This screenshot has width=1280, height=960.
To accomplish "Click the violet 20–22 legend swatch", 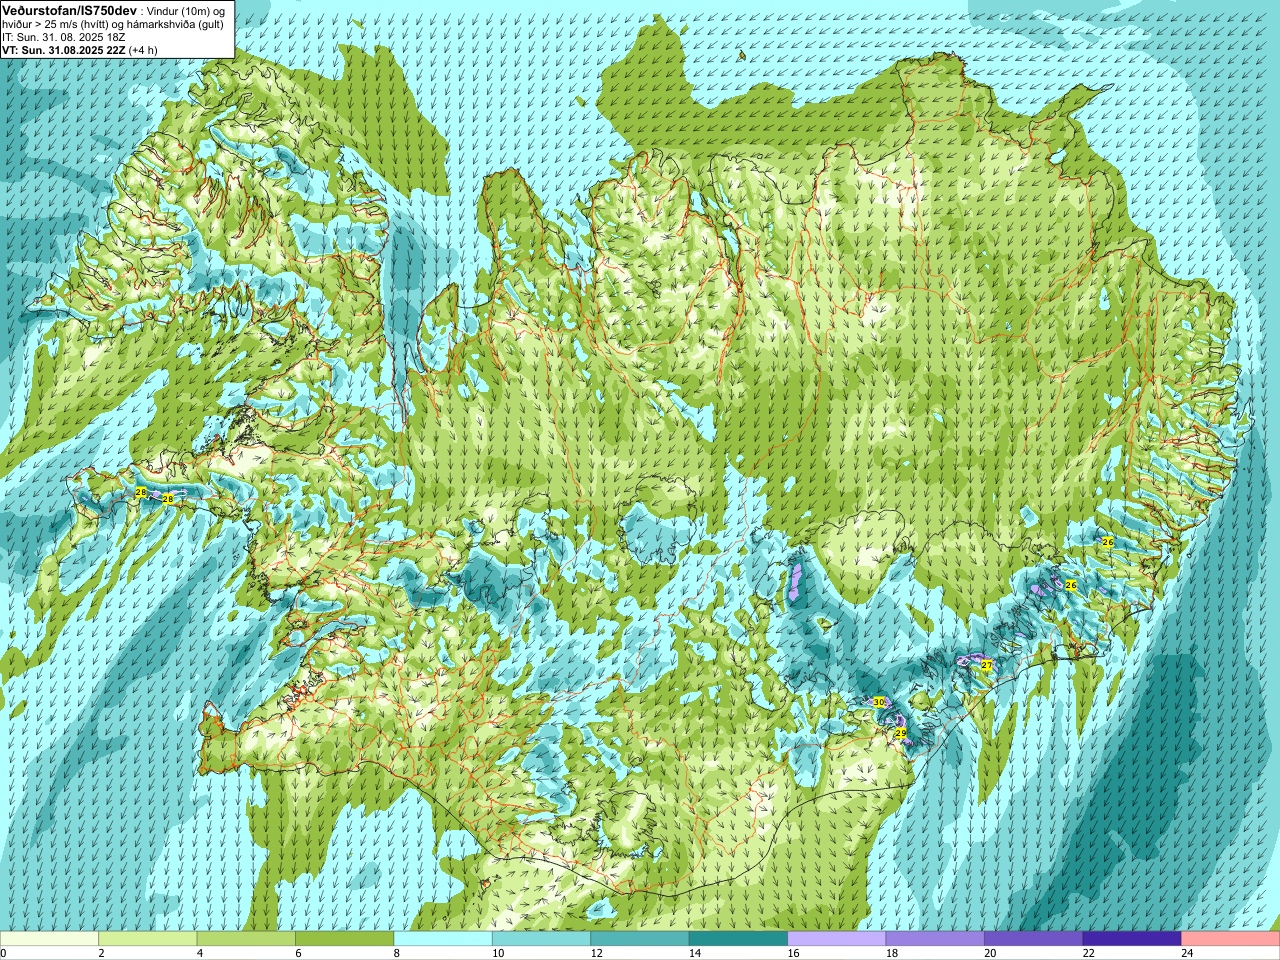I will (x=1033, y=939).
